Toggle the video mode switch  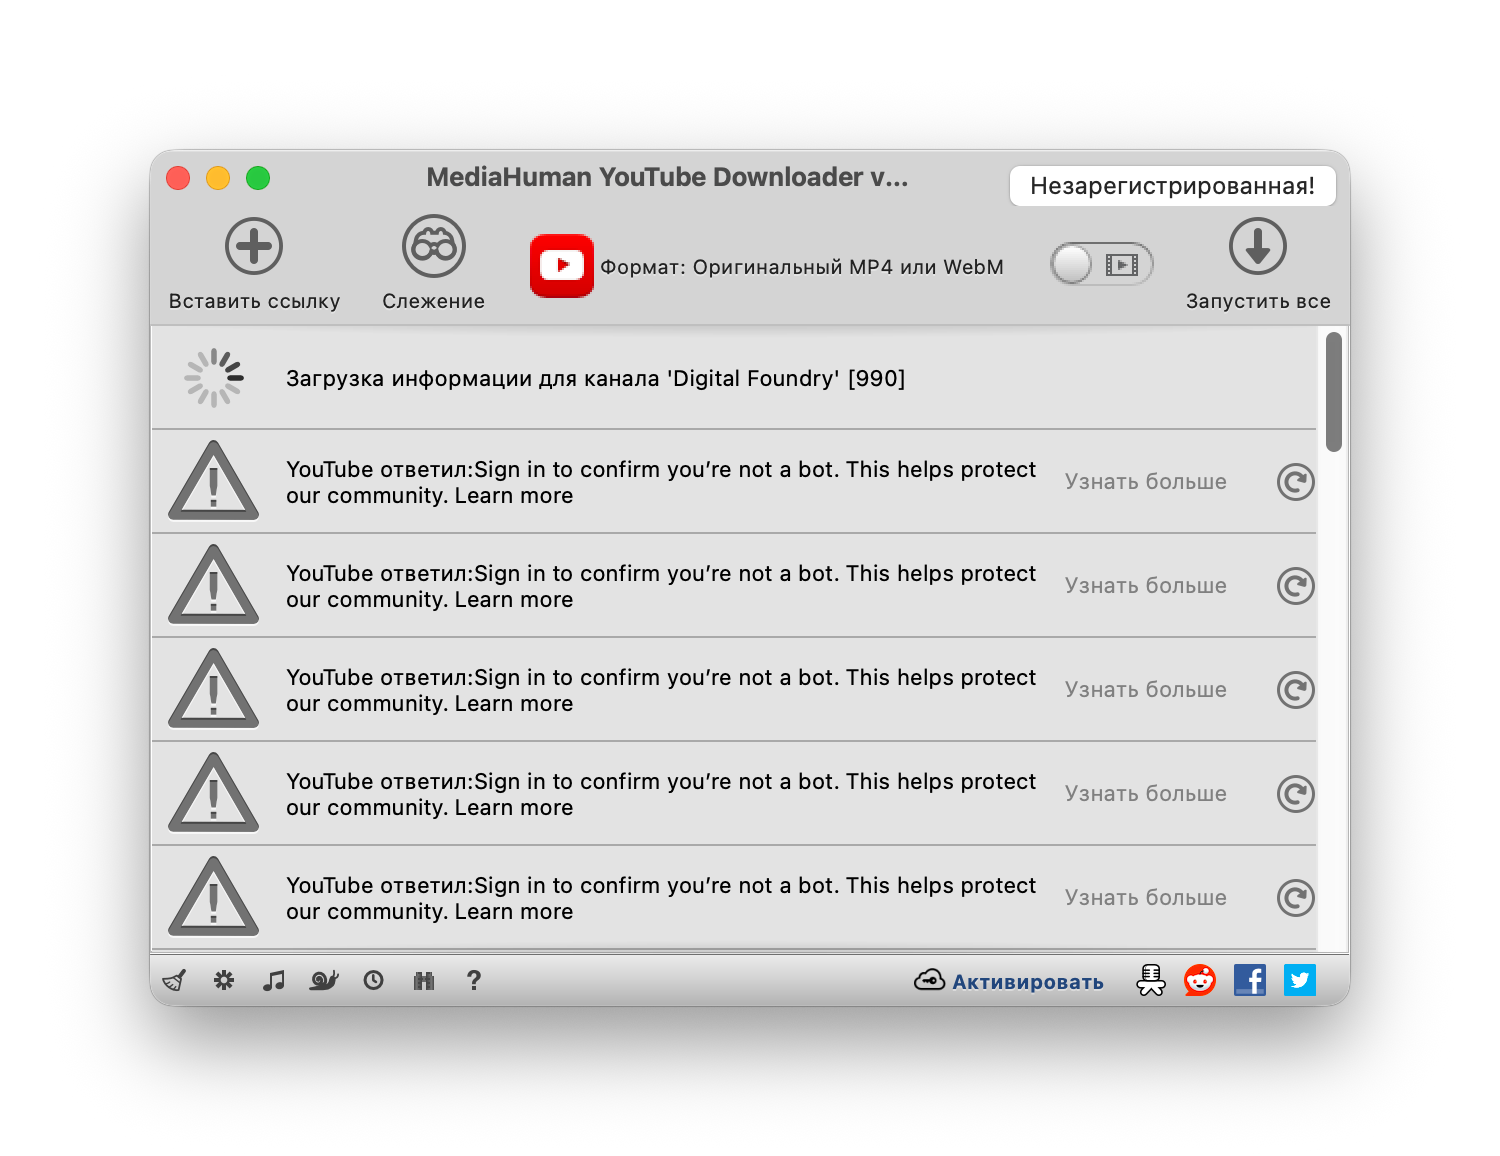(x=1101, y=265)
